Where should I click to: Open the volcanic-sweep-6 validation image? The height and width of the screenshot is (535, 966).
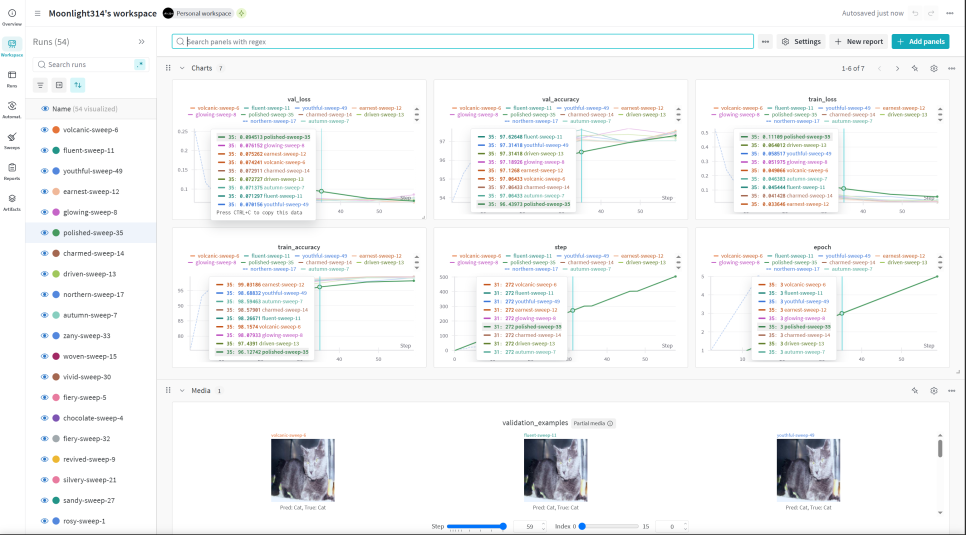coord(303,470)
